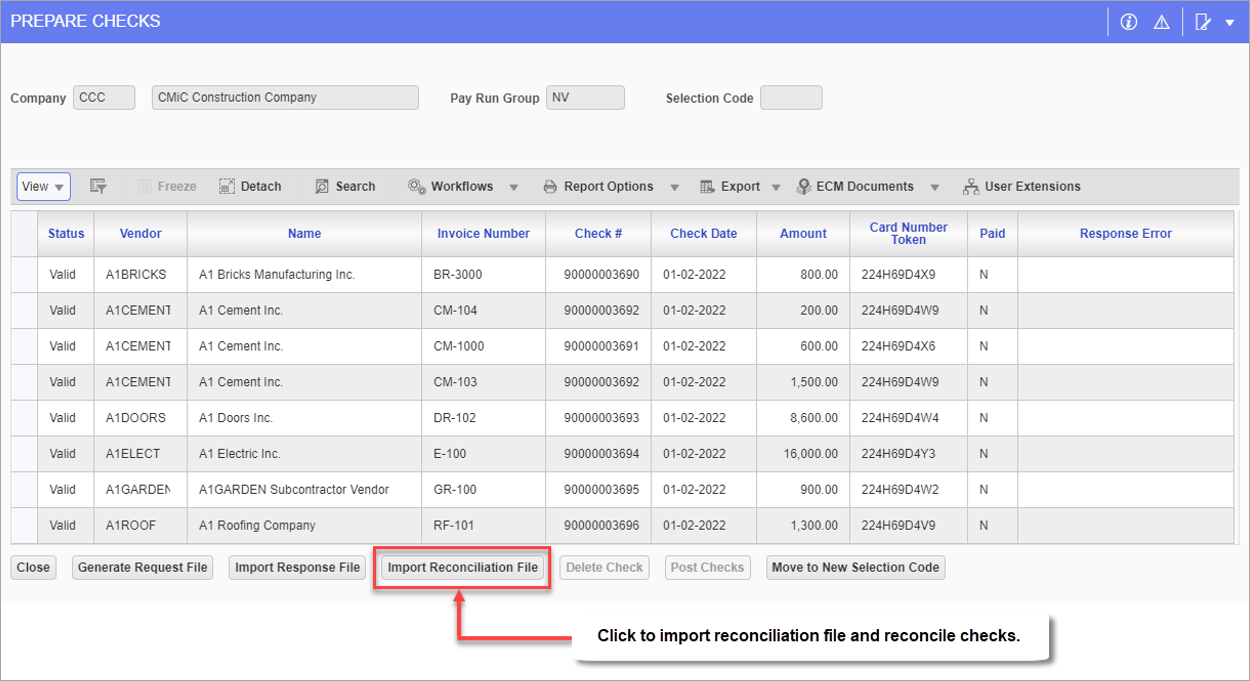Viewport: 1250px width, 681px height.
Task: Click the company name field
Action: [x=285, y=97]
